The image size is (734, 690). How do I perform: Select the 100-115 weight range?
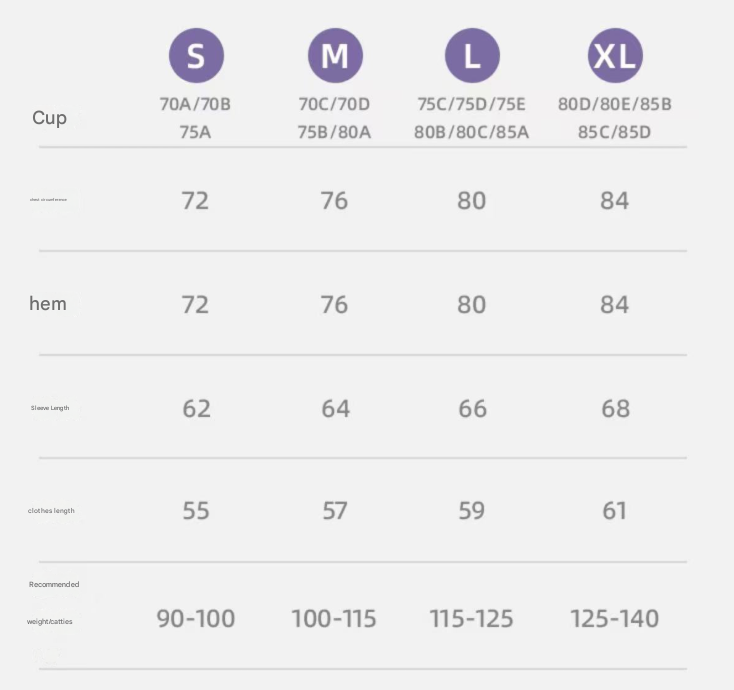[334, 618]
